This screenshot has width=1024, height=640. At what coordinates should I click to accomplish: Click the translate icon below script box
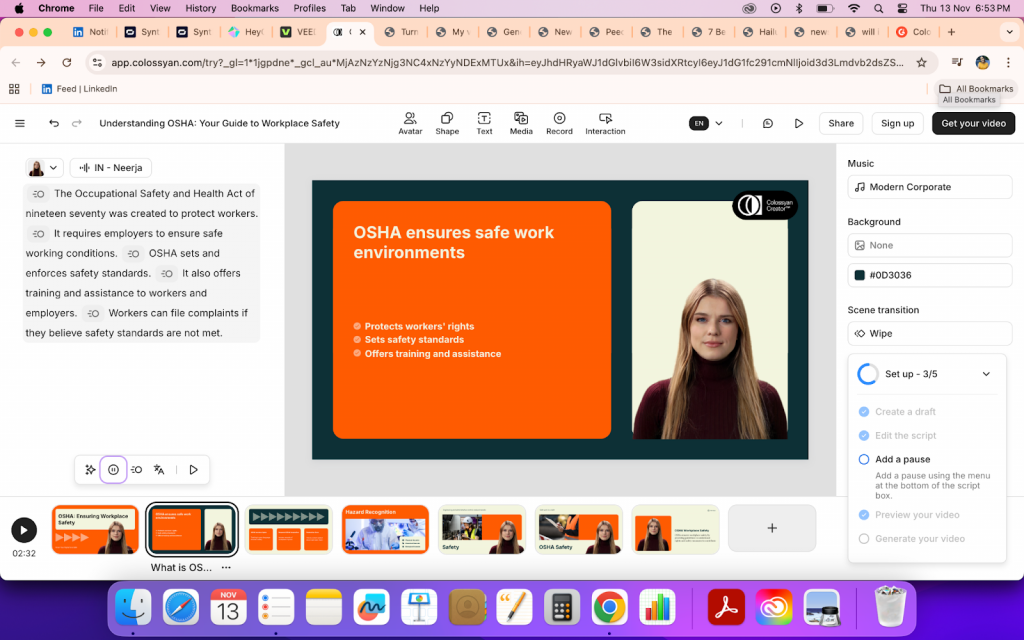click(x=159, y=470)
